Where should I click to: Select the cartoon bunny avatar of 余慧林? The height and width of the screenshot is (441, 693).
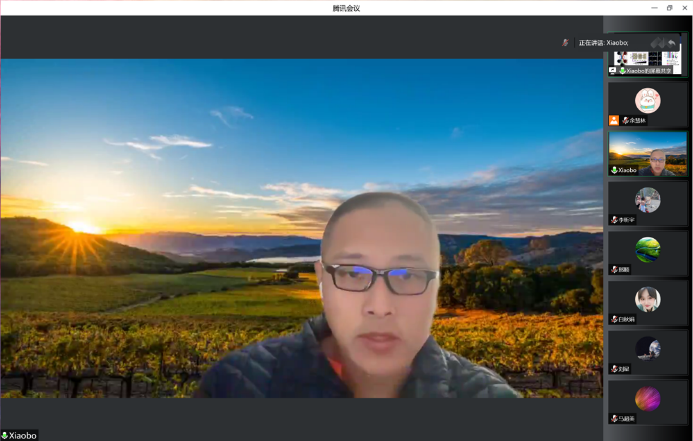coord(648,100)
